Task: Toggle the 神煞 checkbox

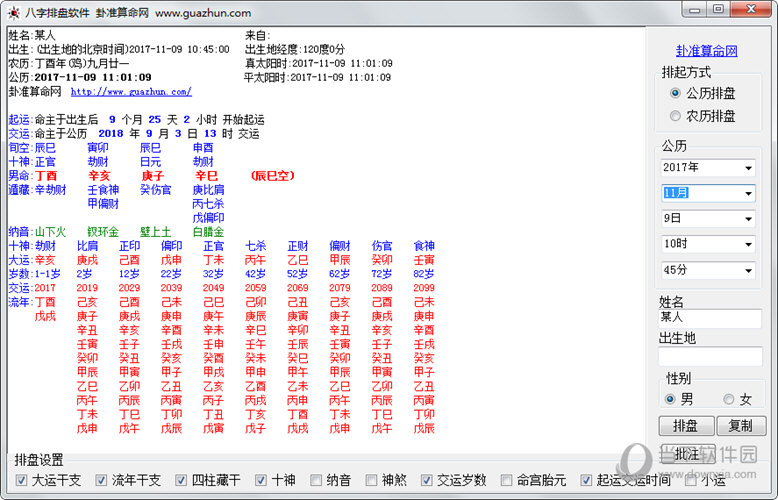Action: click(x=372, y=480)
